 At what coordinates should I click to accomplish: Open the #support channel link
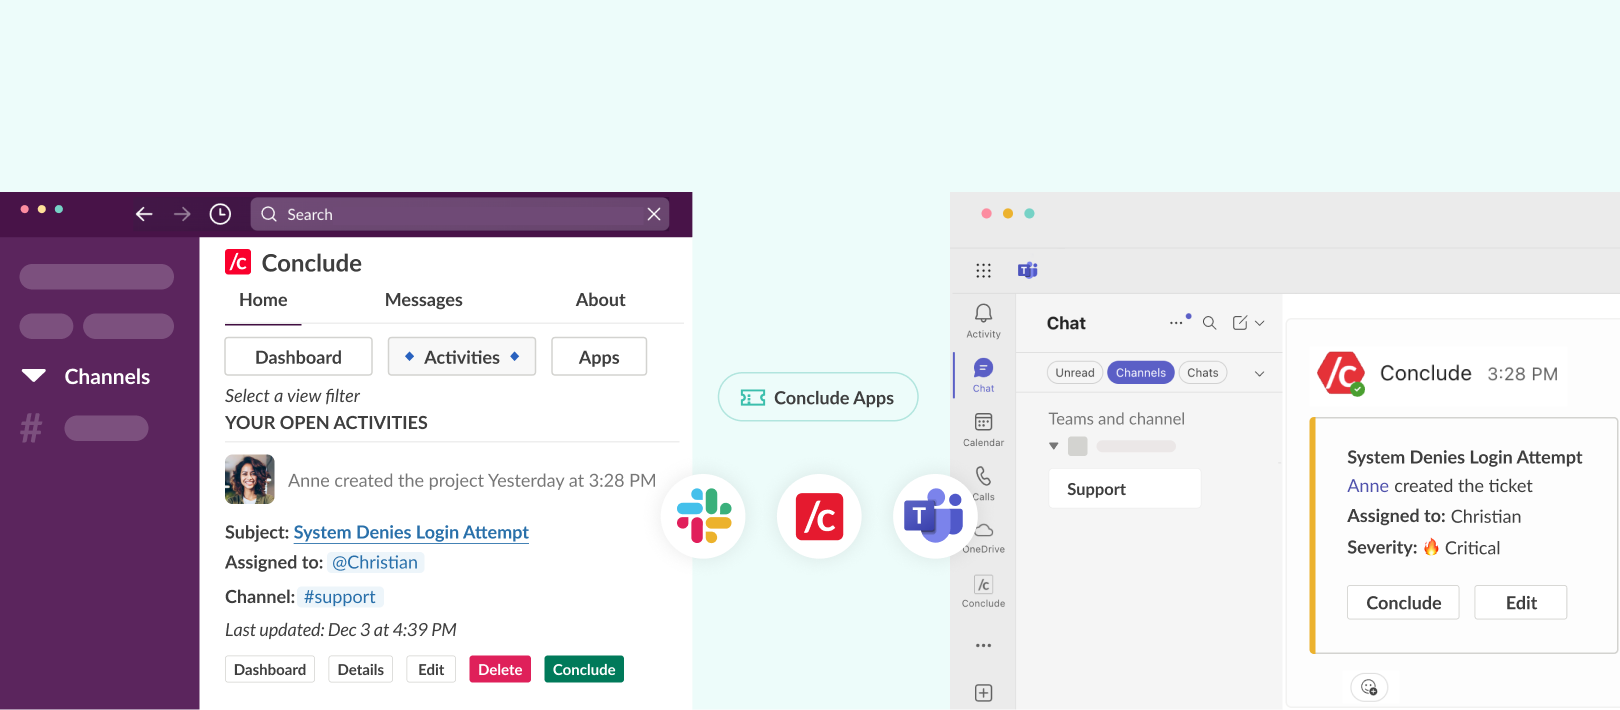pyautogui.click(x=340, y=597)
